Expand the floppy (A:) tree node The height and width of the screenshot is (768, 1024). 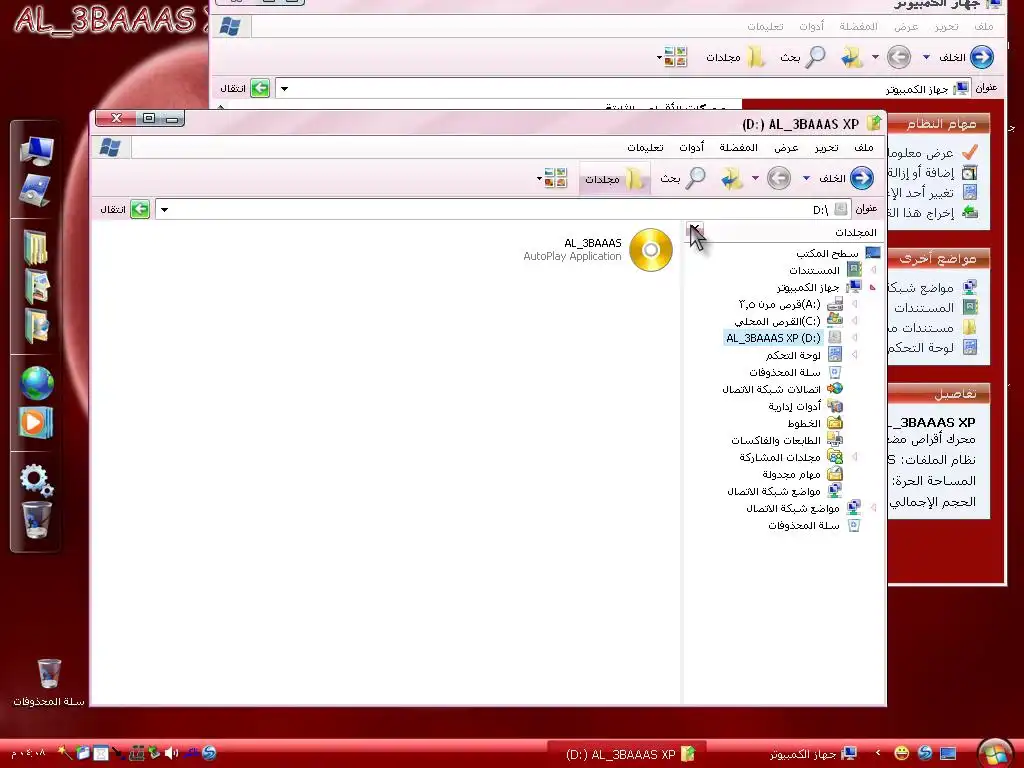tap(854, 304)
